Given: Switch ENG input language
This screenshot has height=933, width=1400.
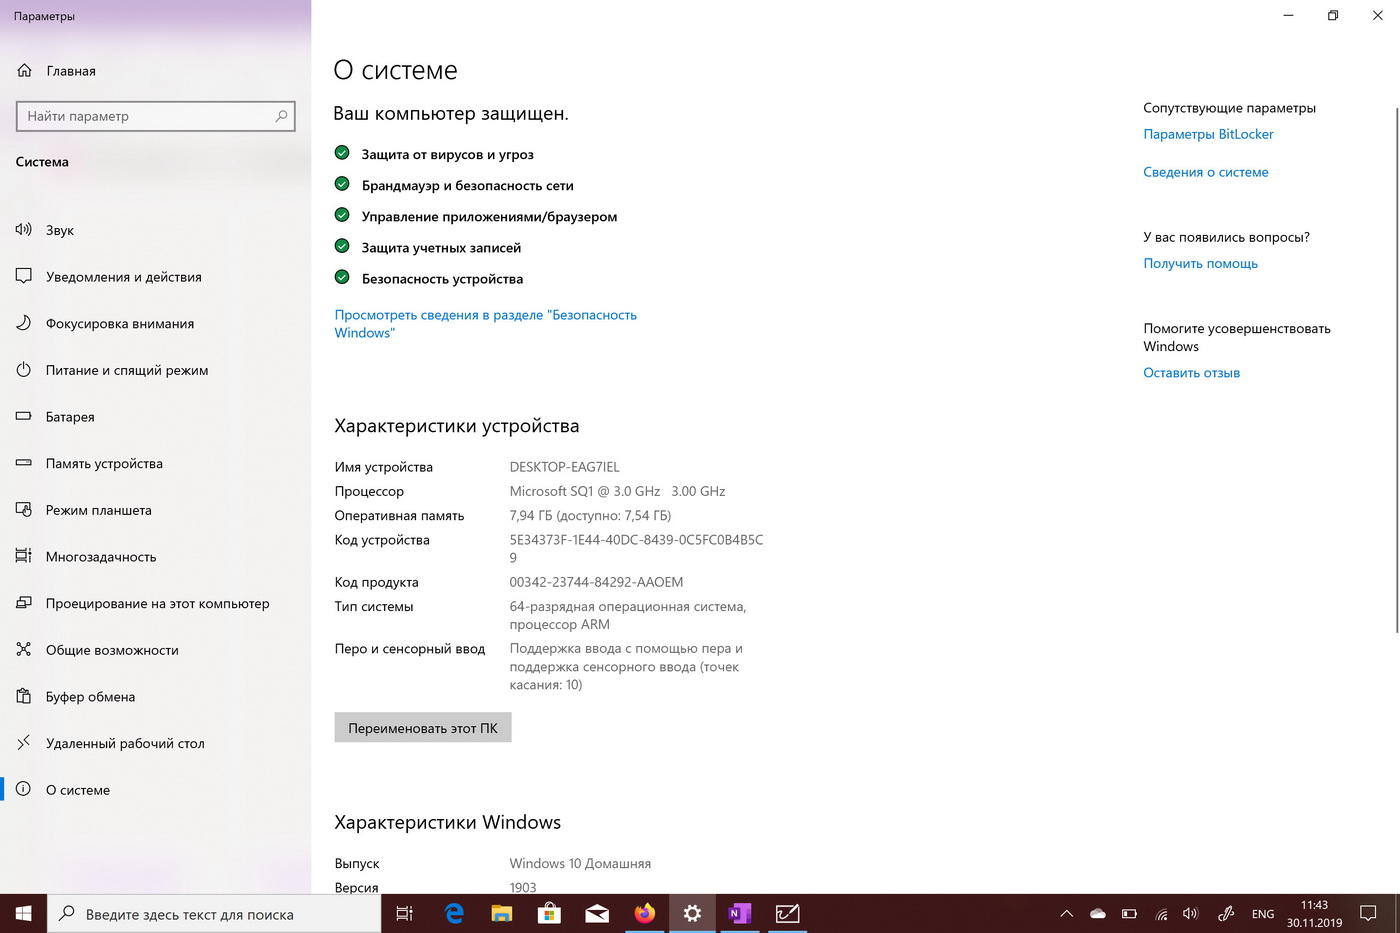Looking at the screenshot, I should pos(1263,914).
